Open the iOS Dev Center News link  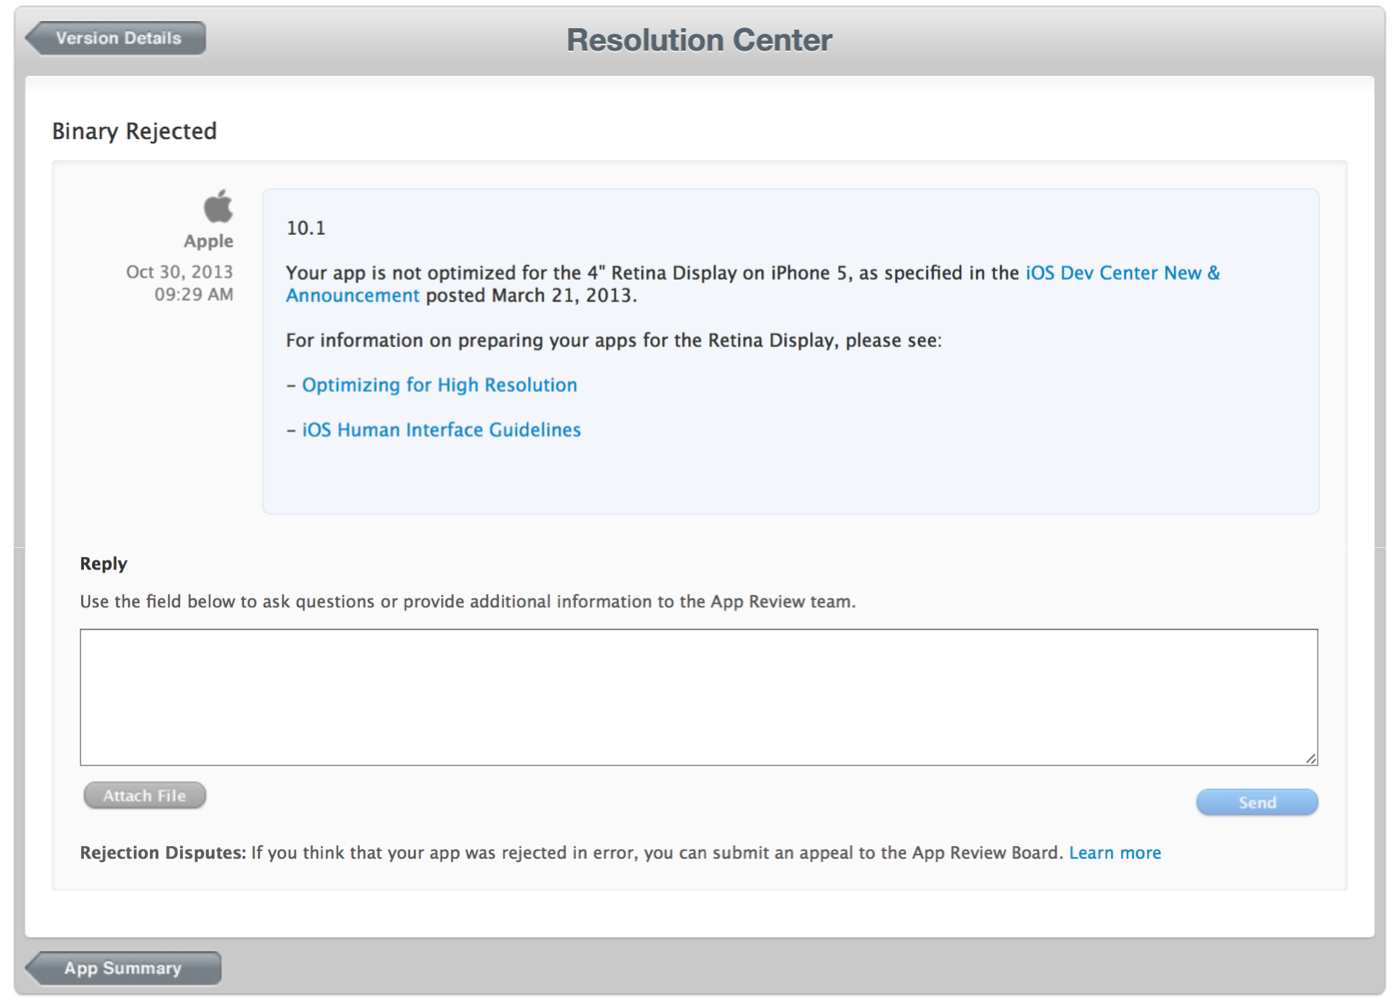click(1122, 273)
